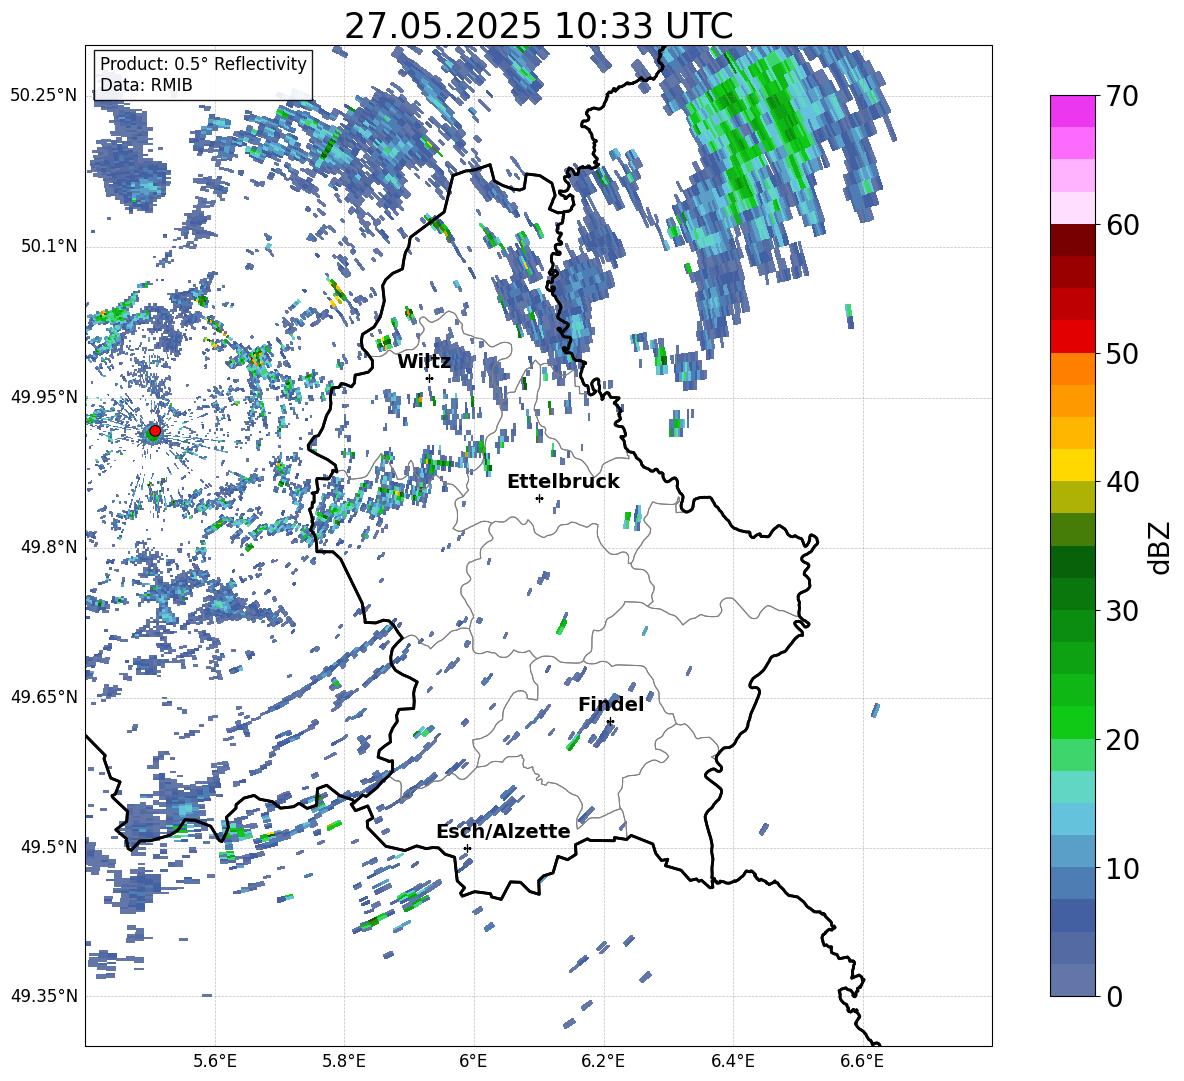Click the cross marker below Ettelbruck
The width and height of the screenshot is (1184, 1081).
(x=539, y=498)
